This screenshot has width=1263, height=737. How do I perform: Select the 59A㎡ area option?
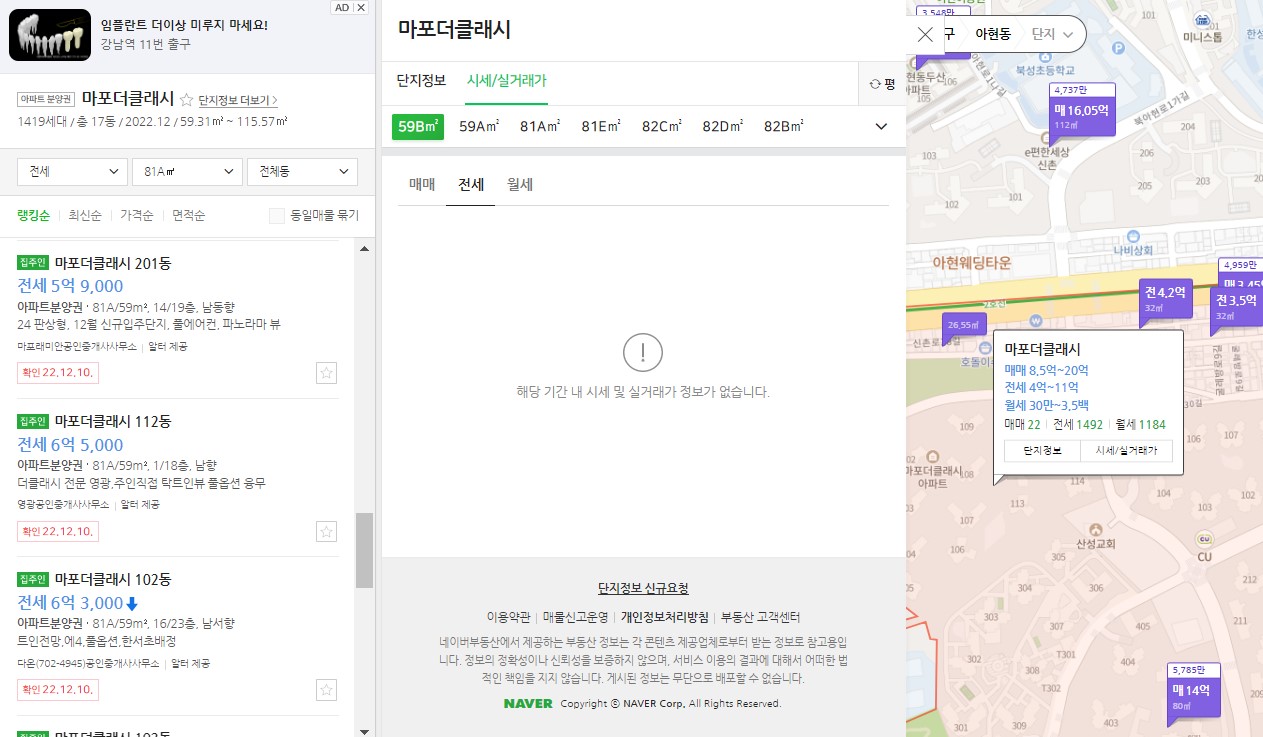tap(480, 126)
